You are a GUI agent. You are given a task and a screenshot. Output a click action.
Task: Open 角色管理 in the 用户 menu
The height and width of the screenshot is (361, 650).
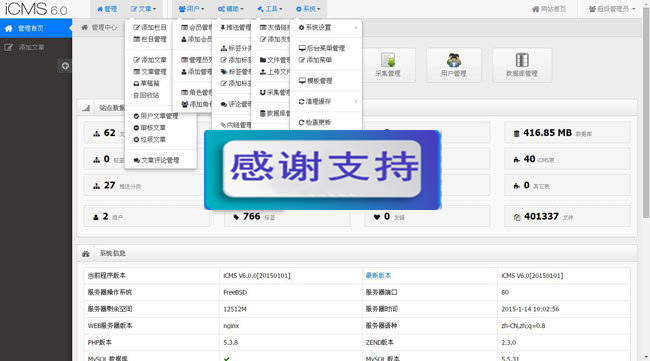pos(196,92)
